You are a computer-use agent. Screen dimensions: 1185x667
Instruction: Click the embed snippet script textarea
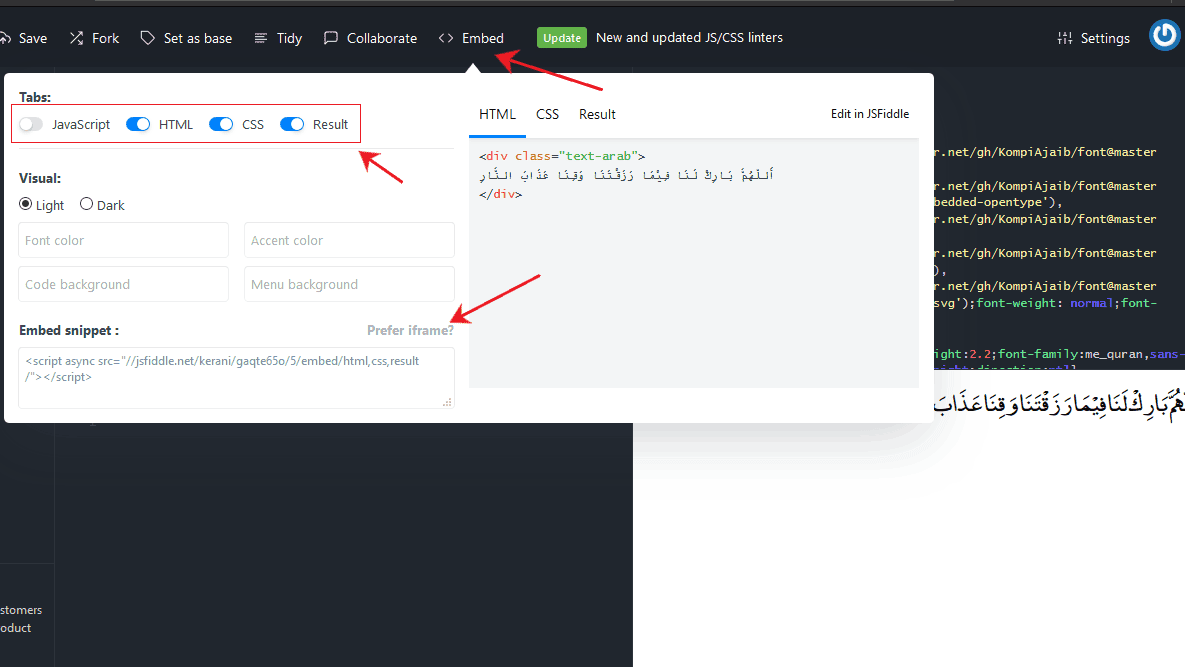coord(236,377)
